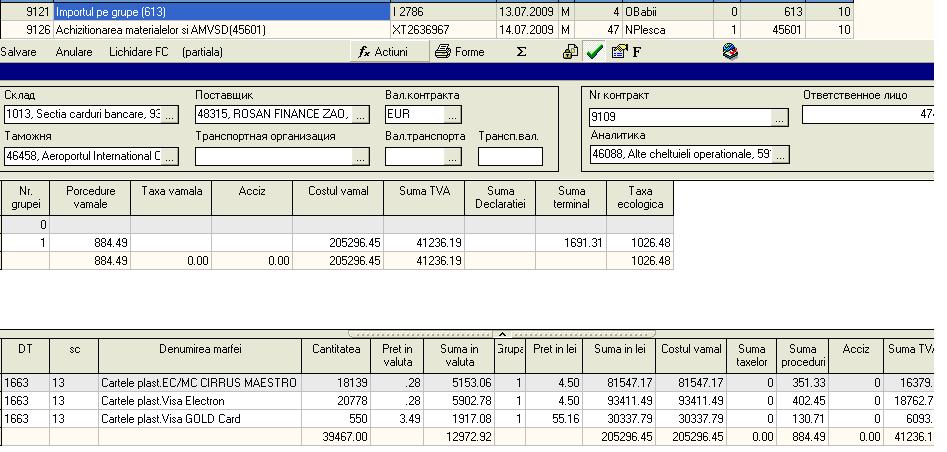947x452 pixels.
Task: Click the panel splitter collapse arrow
Action: [x=501, y=334]
